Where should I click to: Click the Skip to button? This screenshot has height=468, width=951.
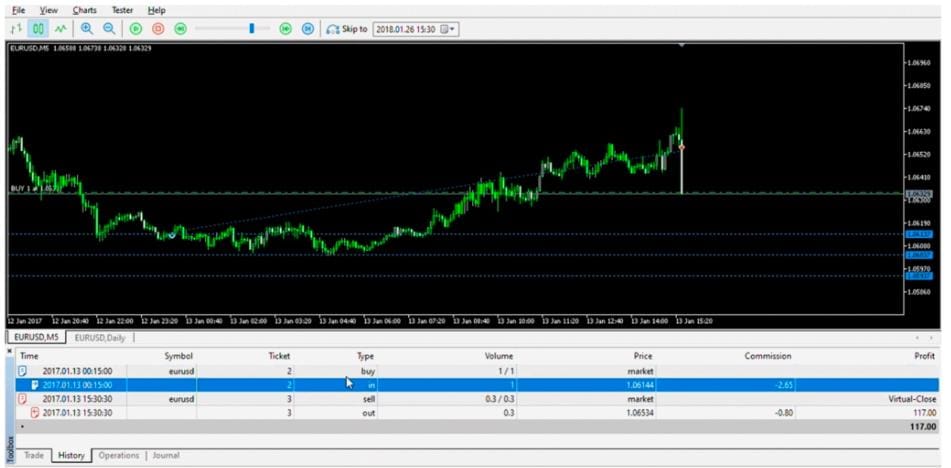coord(347,29)
